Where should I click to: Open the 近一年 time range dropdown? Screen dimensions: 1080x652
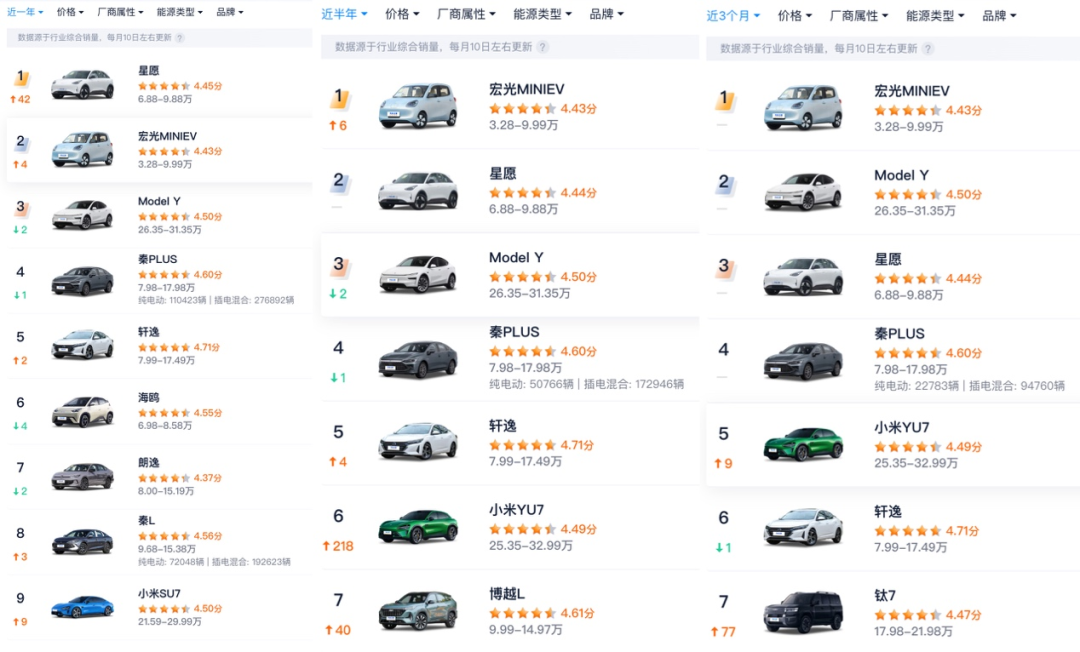point(27,12)
